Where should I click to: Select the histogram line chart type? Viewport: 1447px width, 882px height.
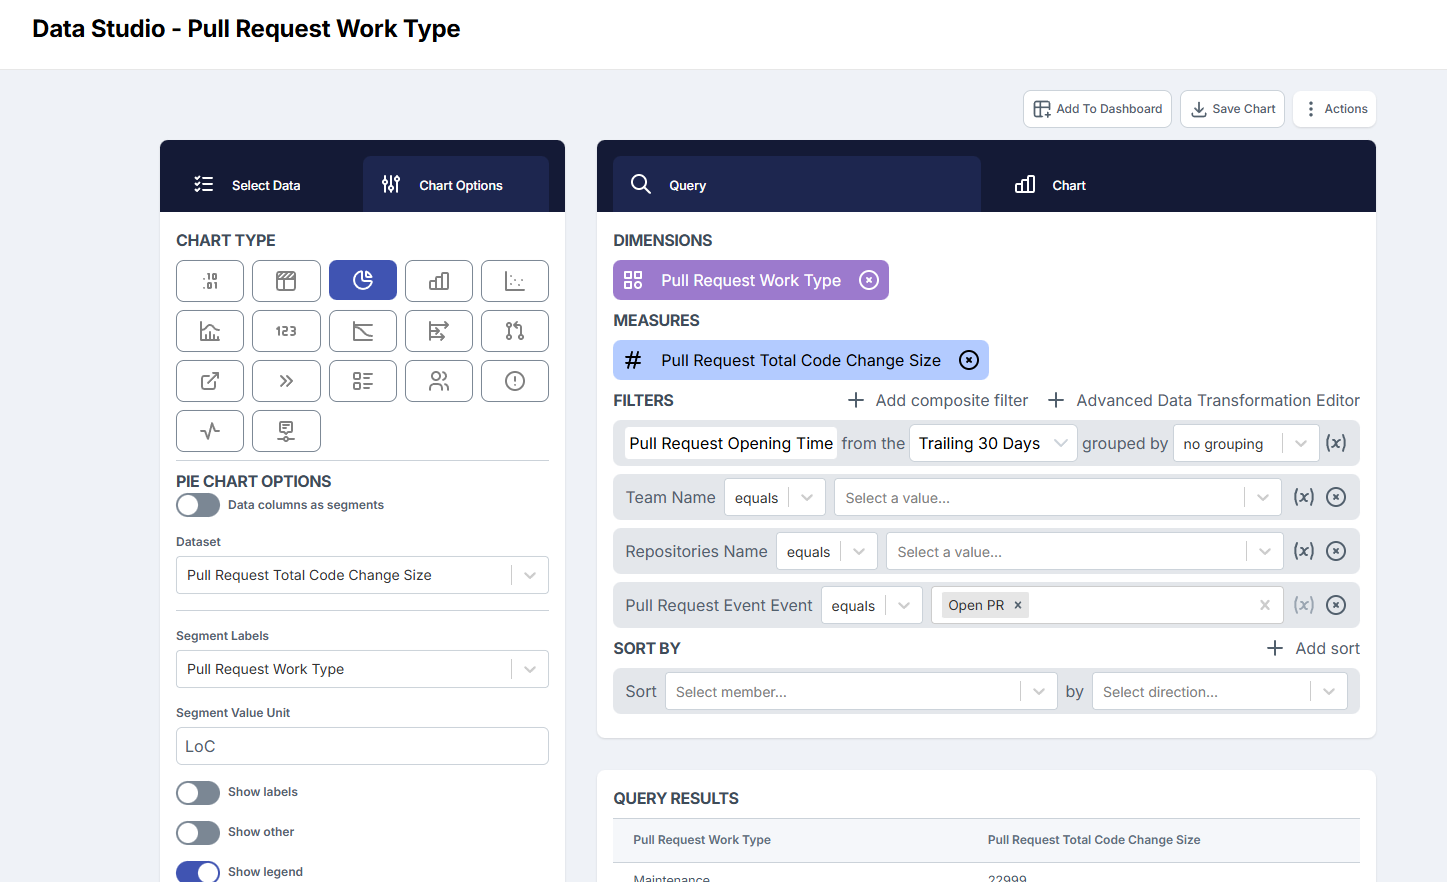pyautogui.click(x=210, y=331)
